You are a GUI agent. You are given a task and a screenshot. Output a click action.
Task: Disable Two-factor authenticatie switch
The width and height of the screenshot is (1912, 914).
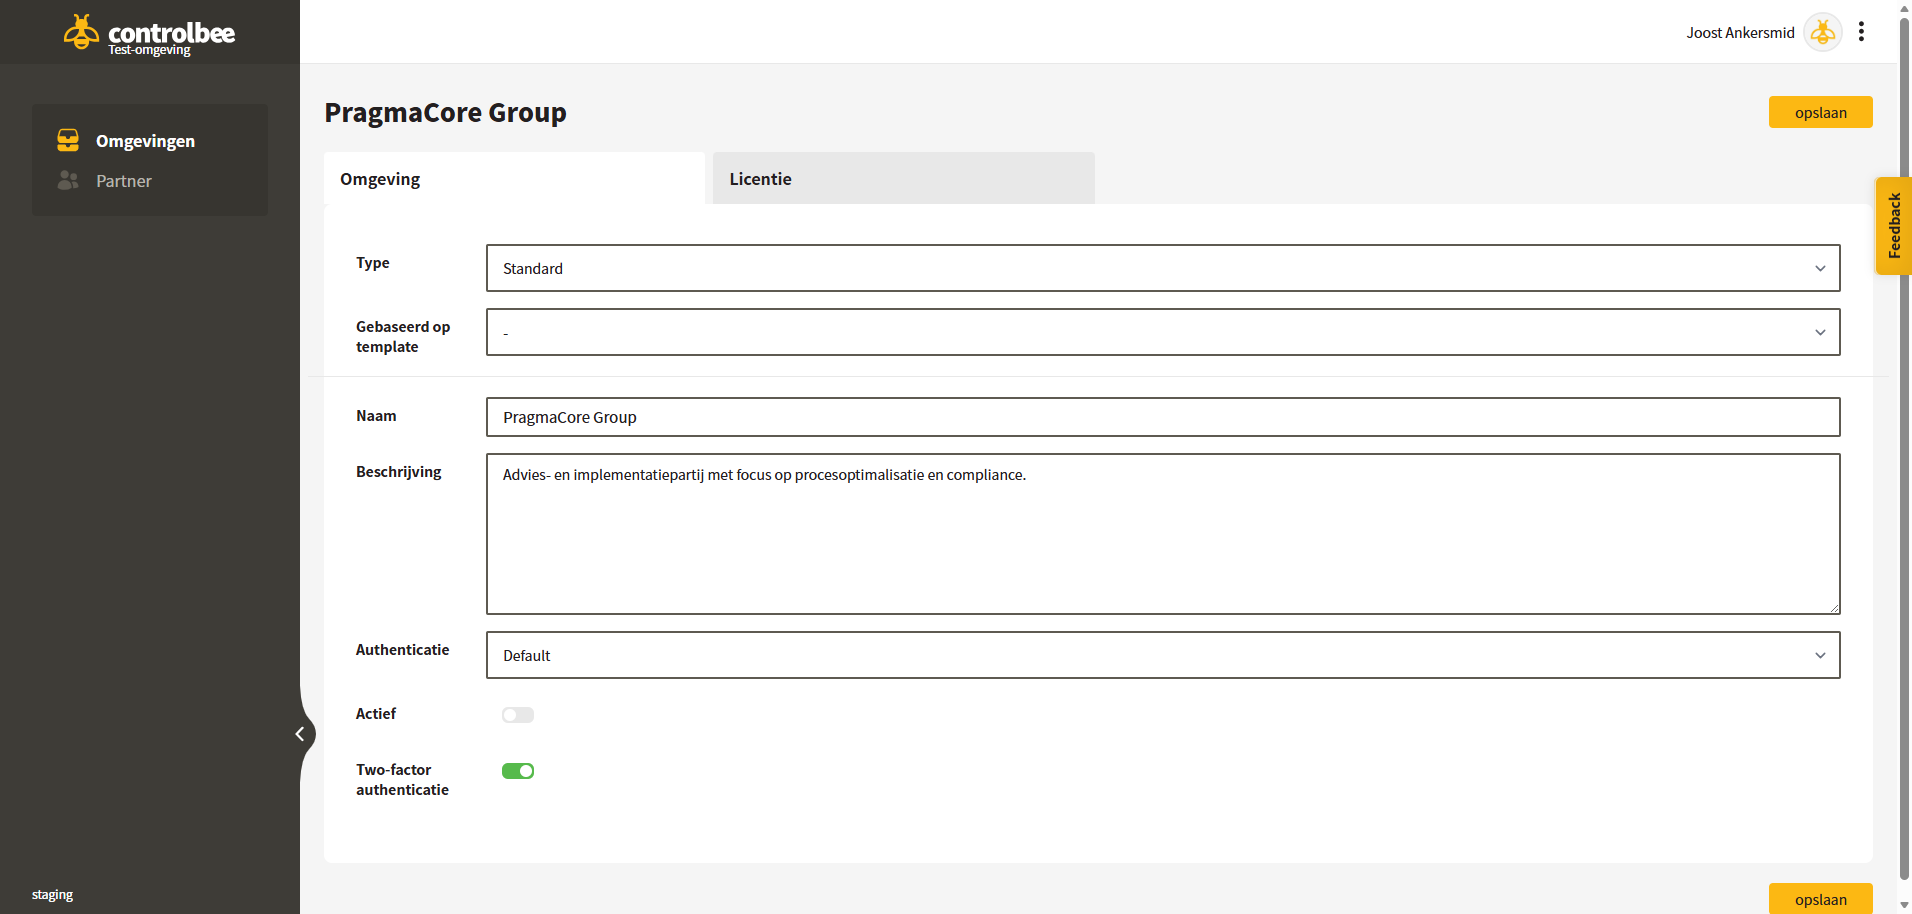coord(518,771)
